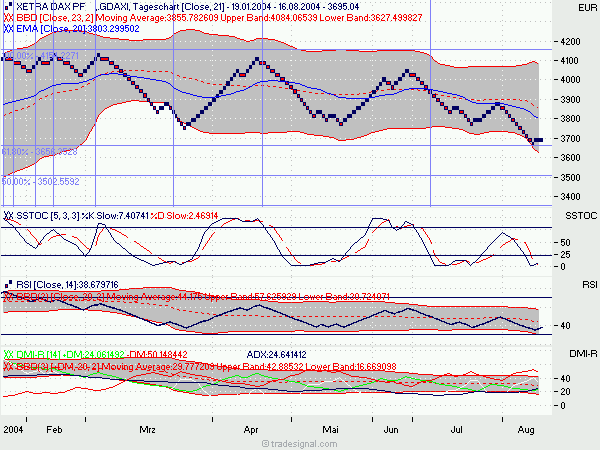Screen dimensions: 600x450
Task: Click the 'Mrz' month label on the time axis
Action: point(147,430)
